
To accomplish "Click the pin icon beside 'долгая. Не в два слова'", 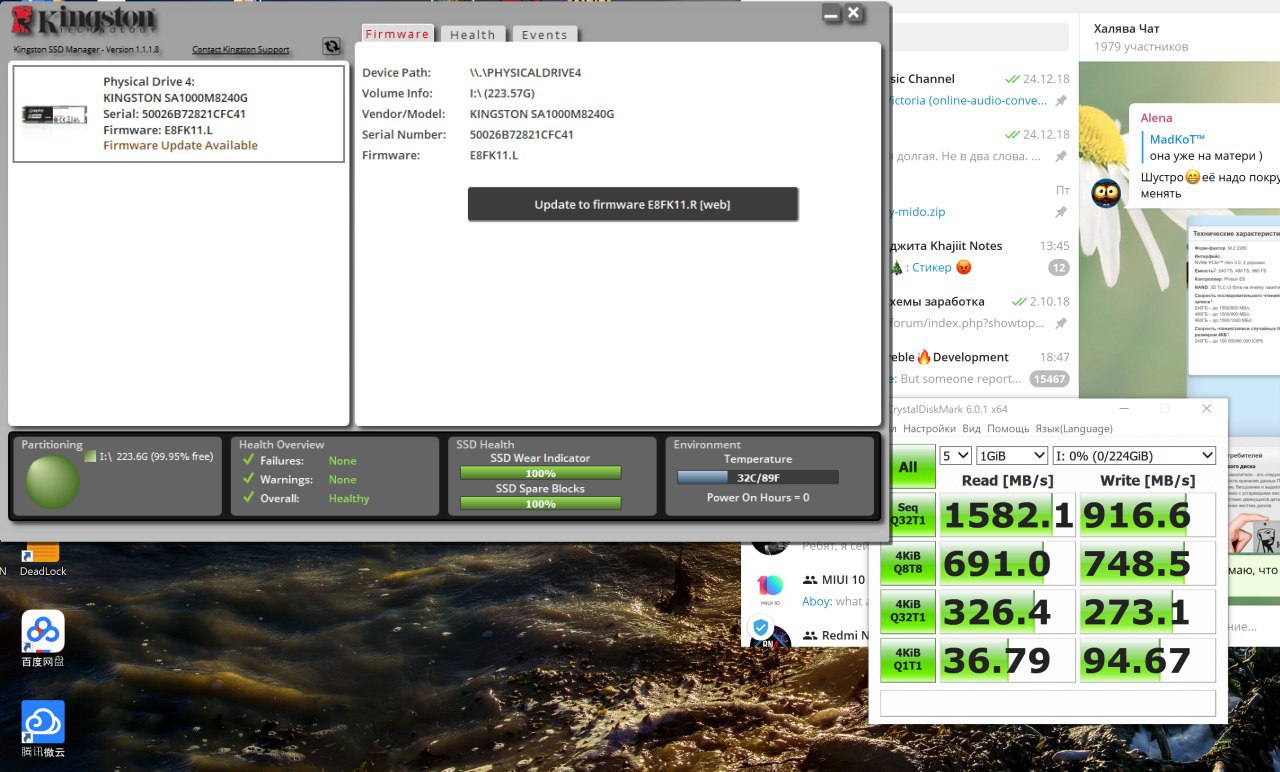I will [x=1061, y=156].
